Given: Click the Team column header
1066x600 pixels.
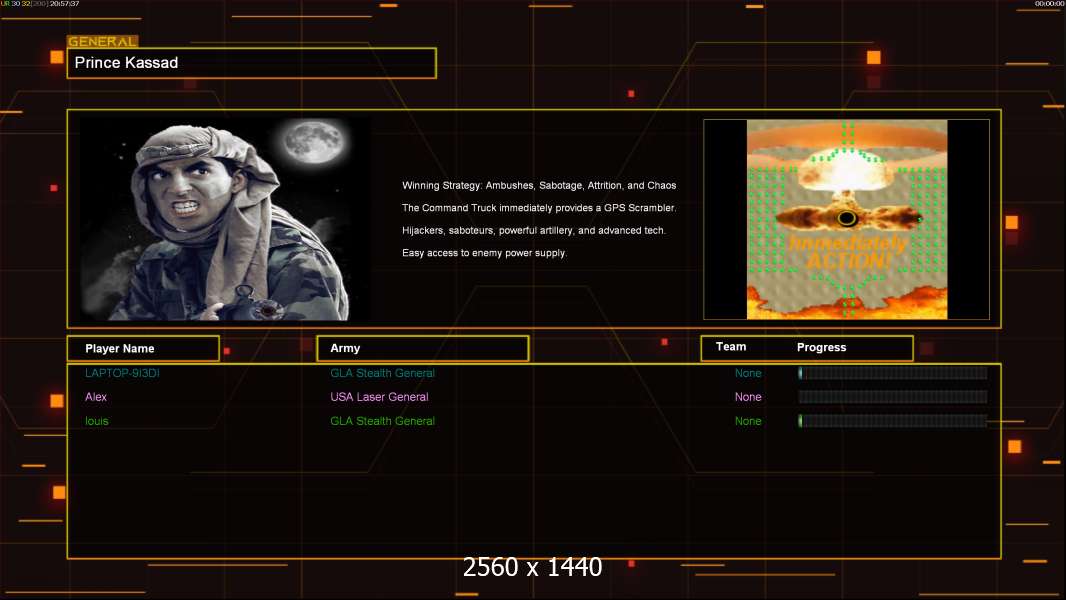Looking at the screenshot, I should click(731, 347).
